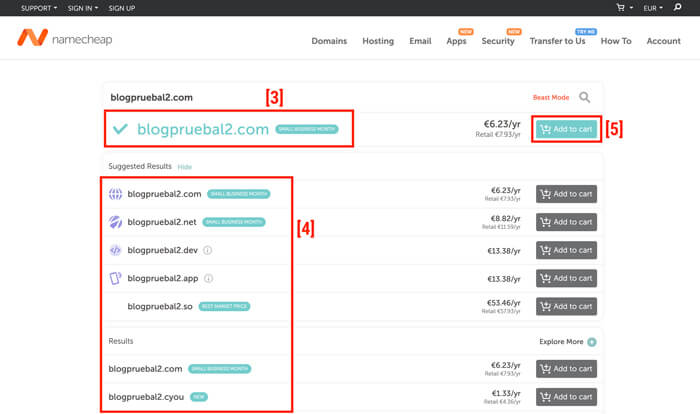Viewport: 700px width, 414px height.
Task: Click the plus icon next to Explore More
Action: [592, 342]
